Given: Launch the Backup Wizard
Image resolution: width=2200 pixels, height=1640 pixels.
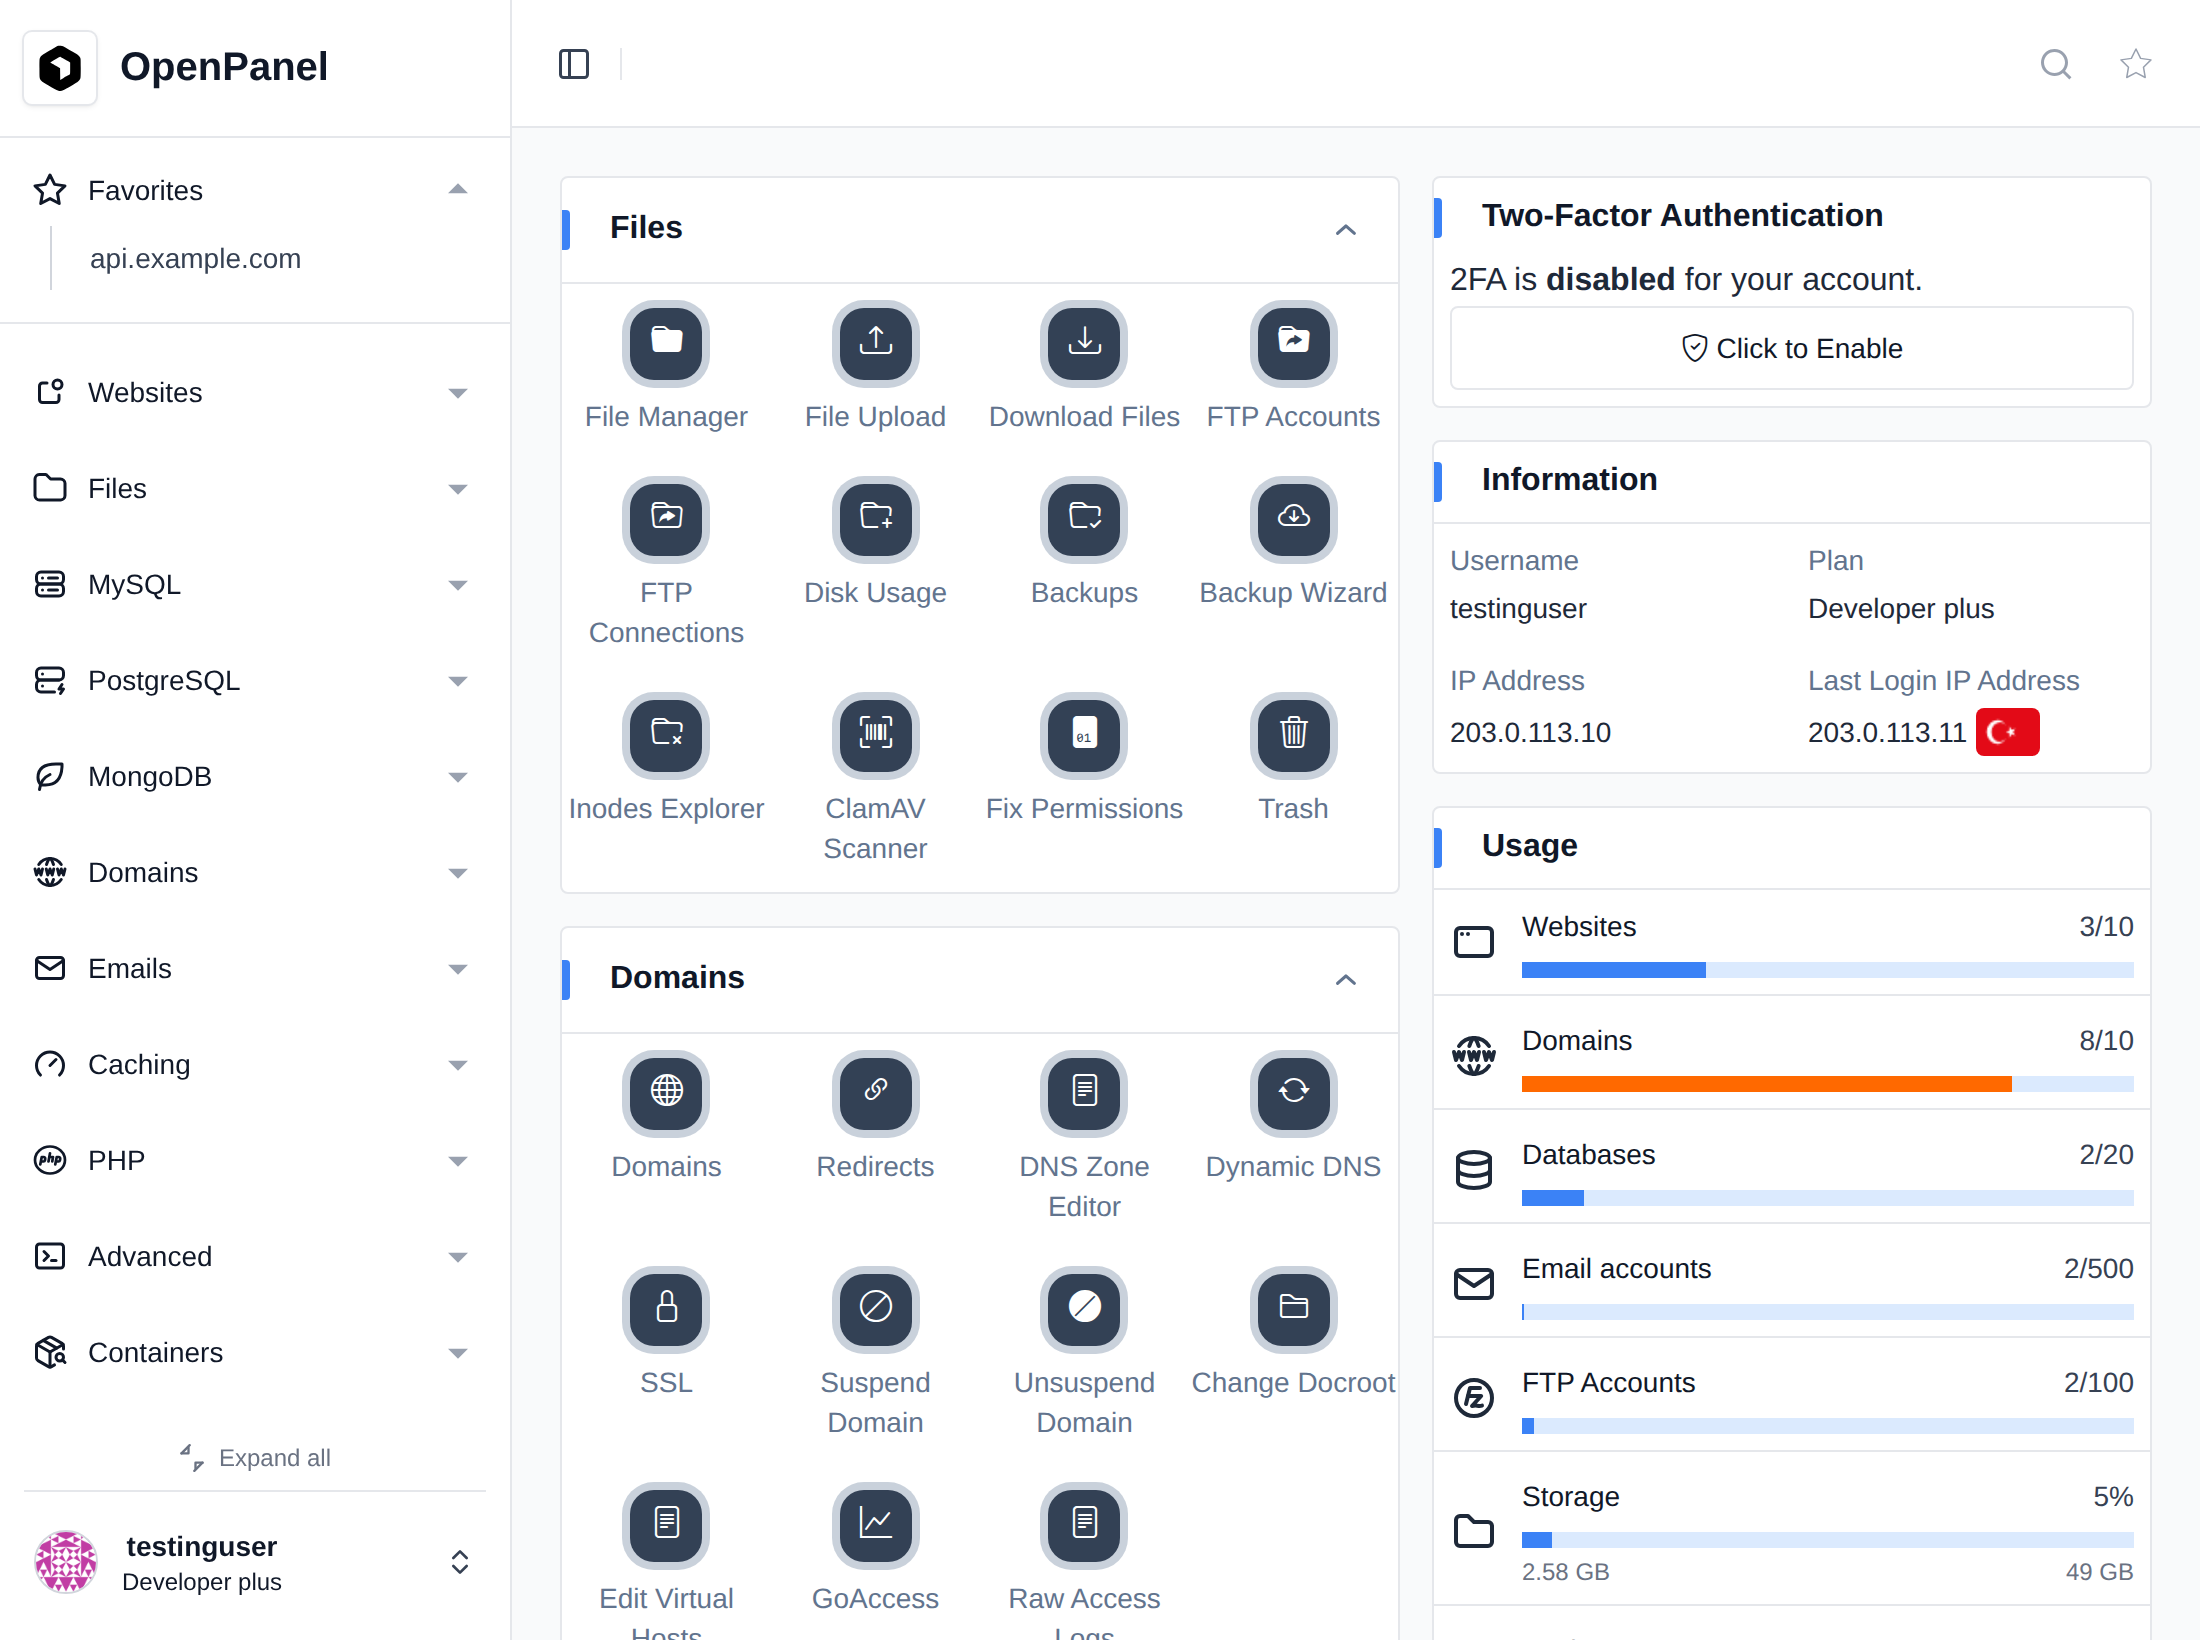Looking at the screenshot, I should [x=1293, y=519].
